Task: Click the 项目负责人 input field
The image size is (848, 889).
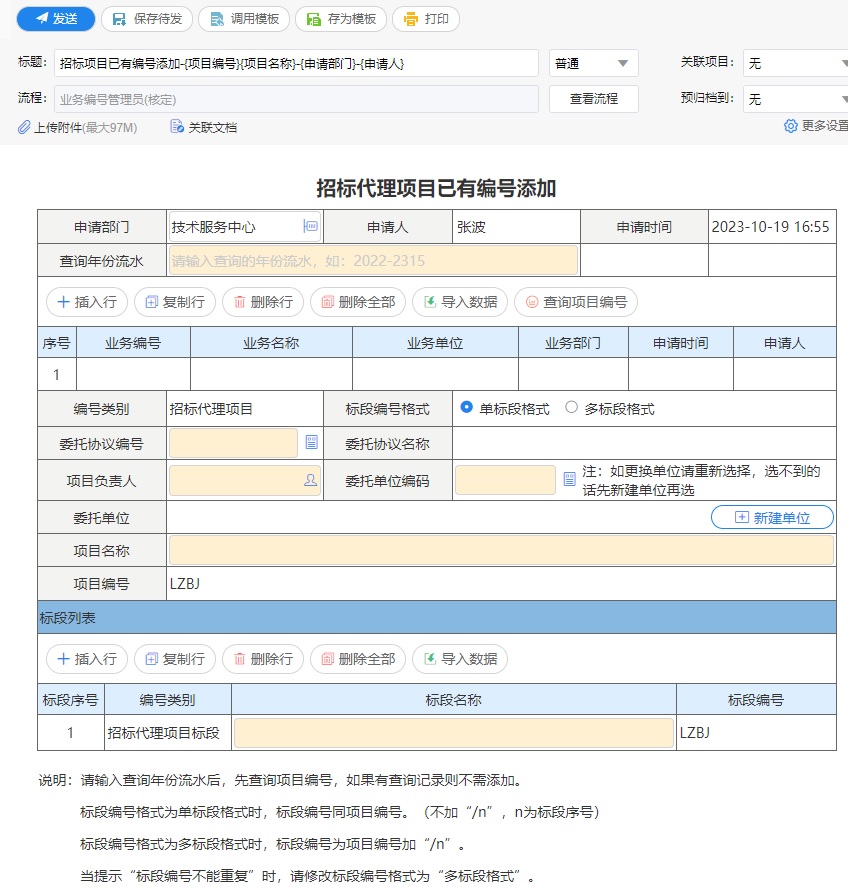Action: click(x=245, y=481)
